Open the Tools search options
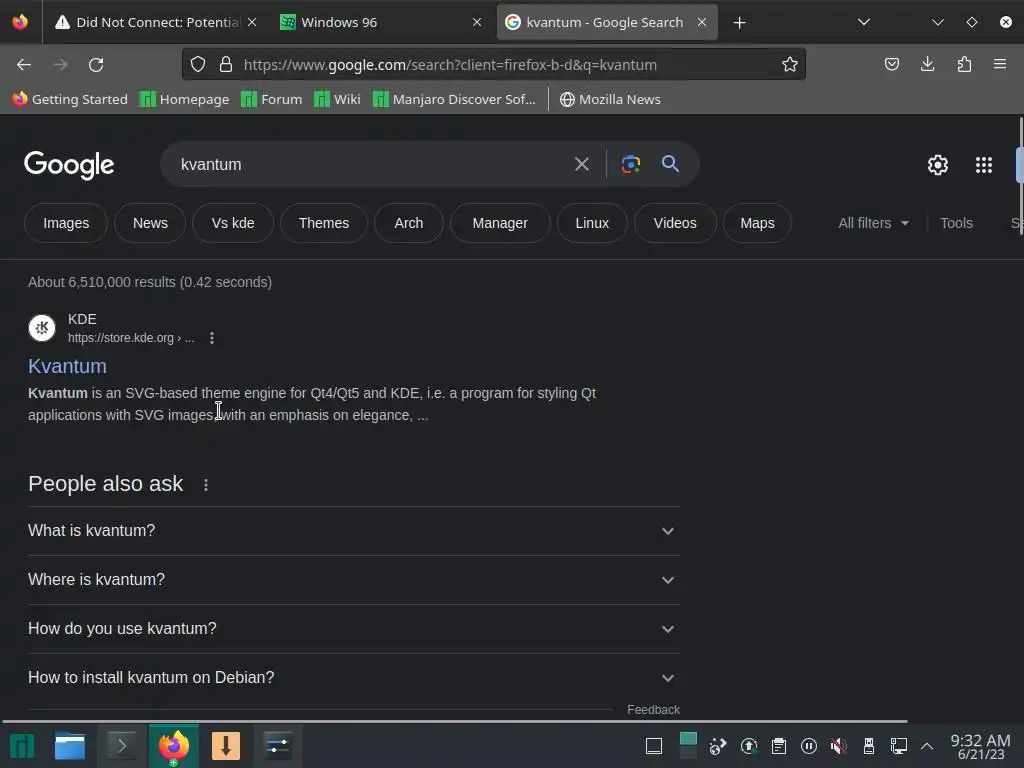This screenshot has height=768, width=1024. (x=956, y=223)
